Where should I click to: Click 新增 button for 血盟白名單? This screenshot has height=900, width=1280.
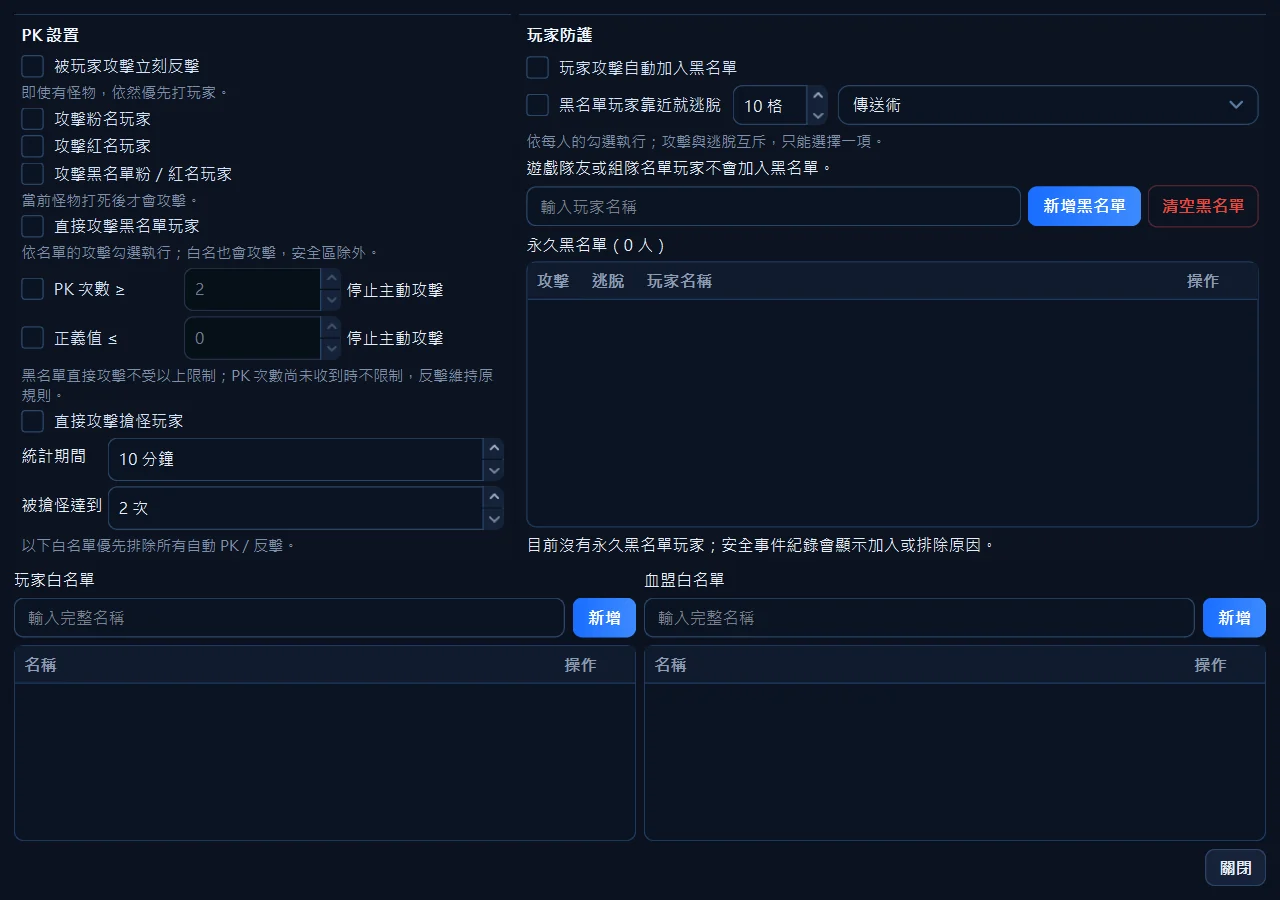(1234, 618)
